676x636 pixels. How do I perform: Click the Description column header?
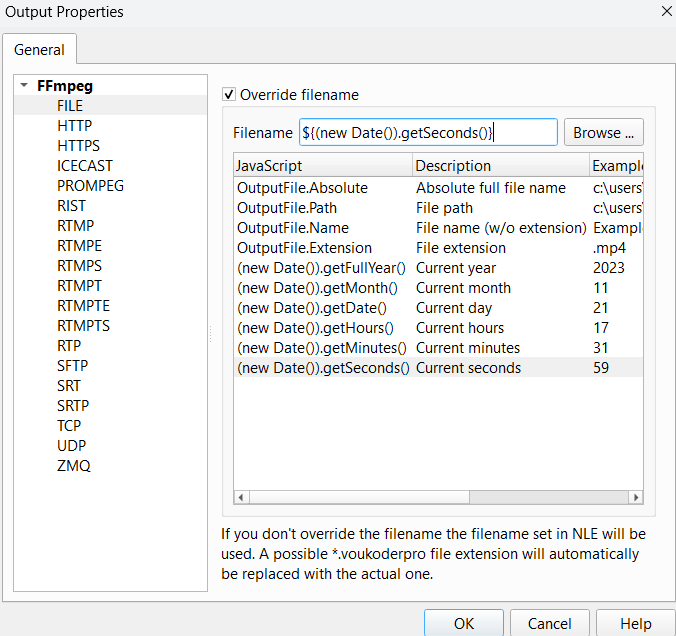tap(499, 165)
